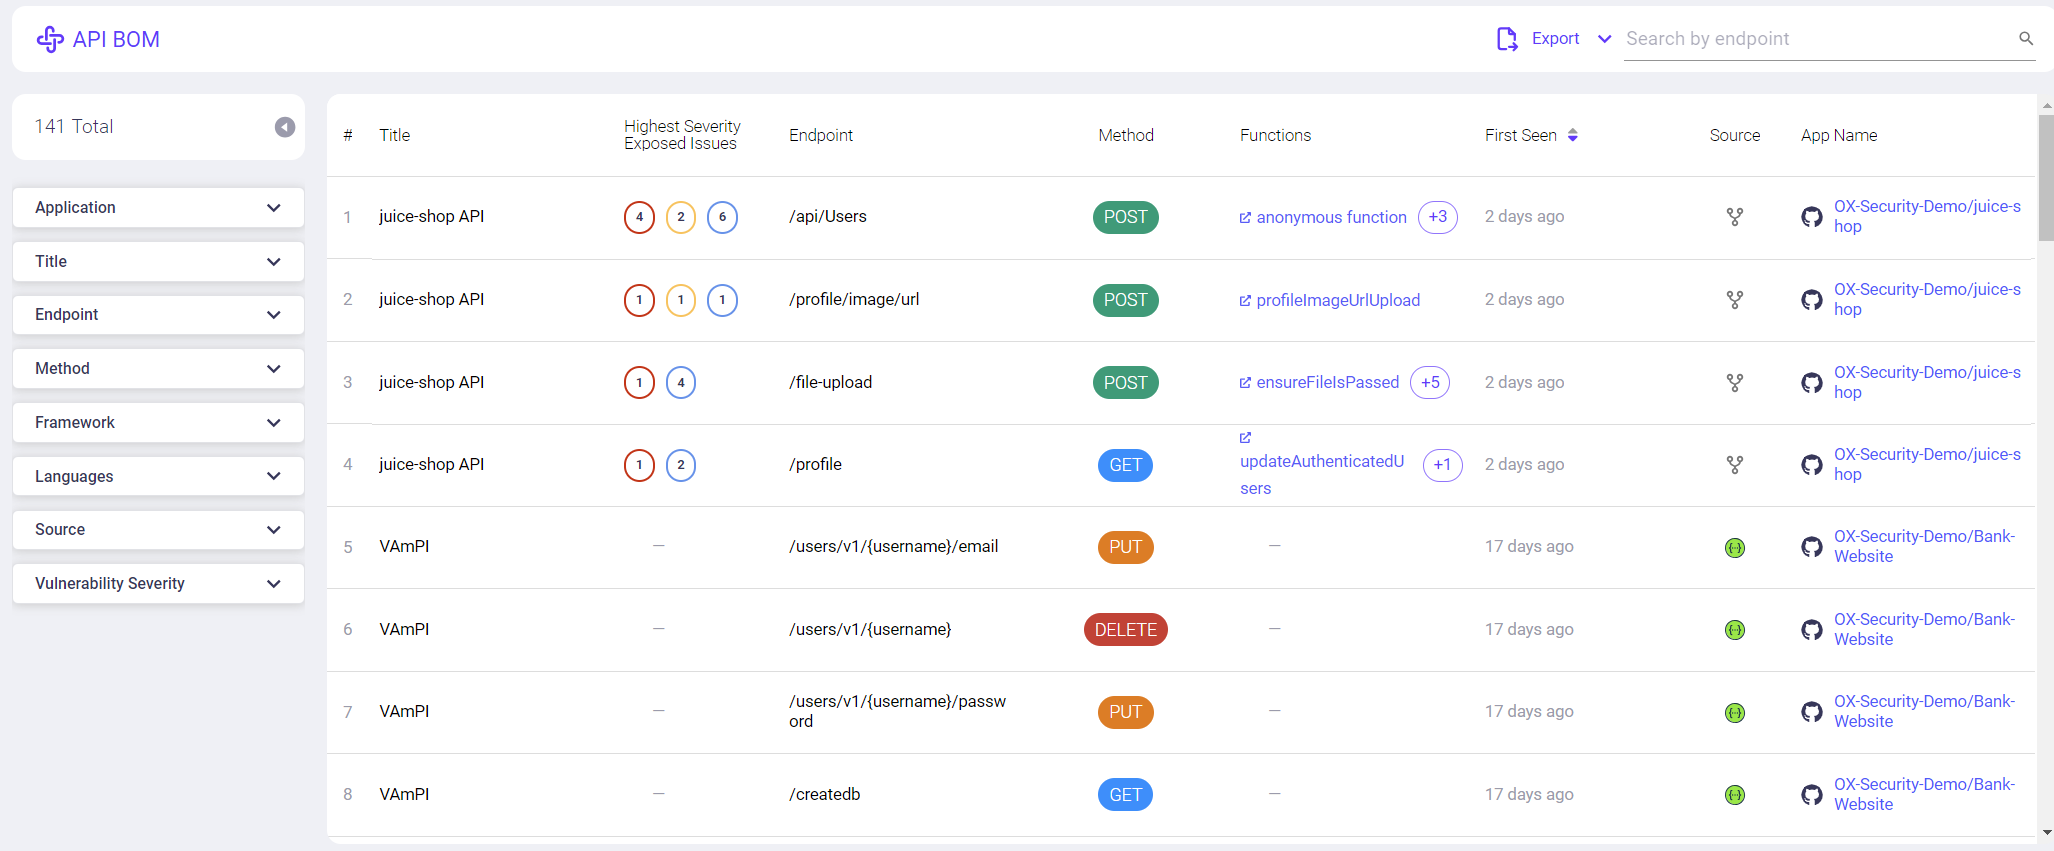Show the +5 additional functions for /file-upload
The height and width of the screenshot is (851, 2054).
pos(1430,383)
